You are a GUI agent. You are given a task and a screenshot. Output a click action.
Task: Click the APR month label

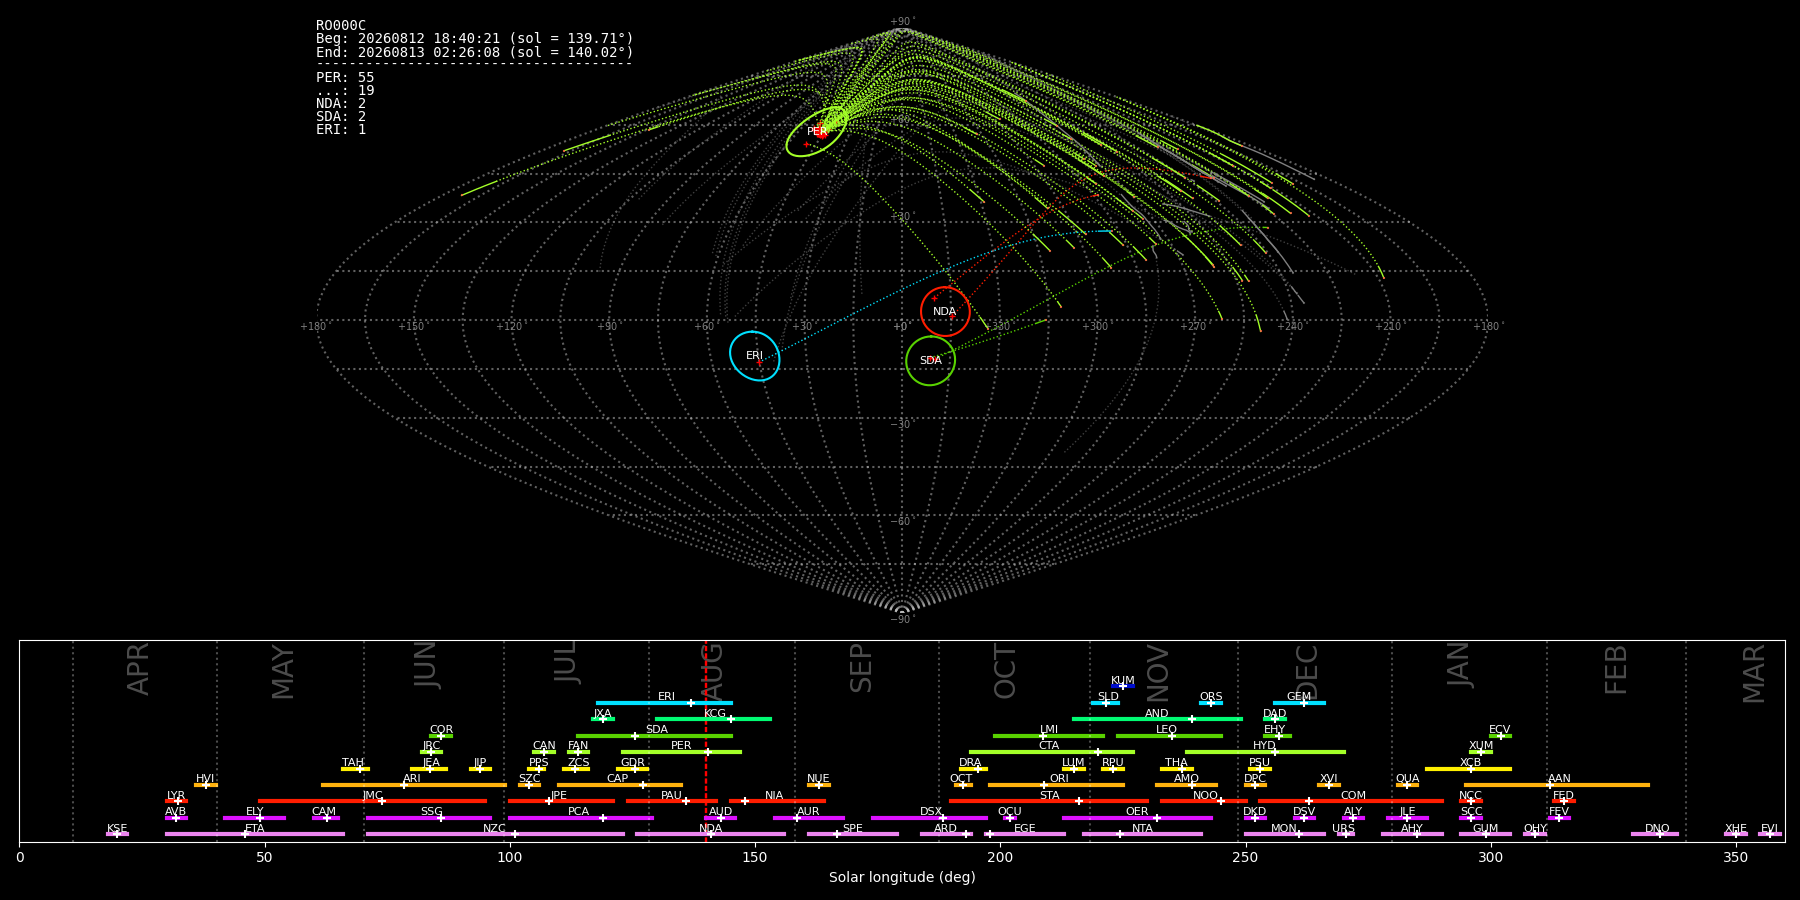[x=138, y=669]
